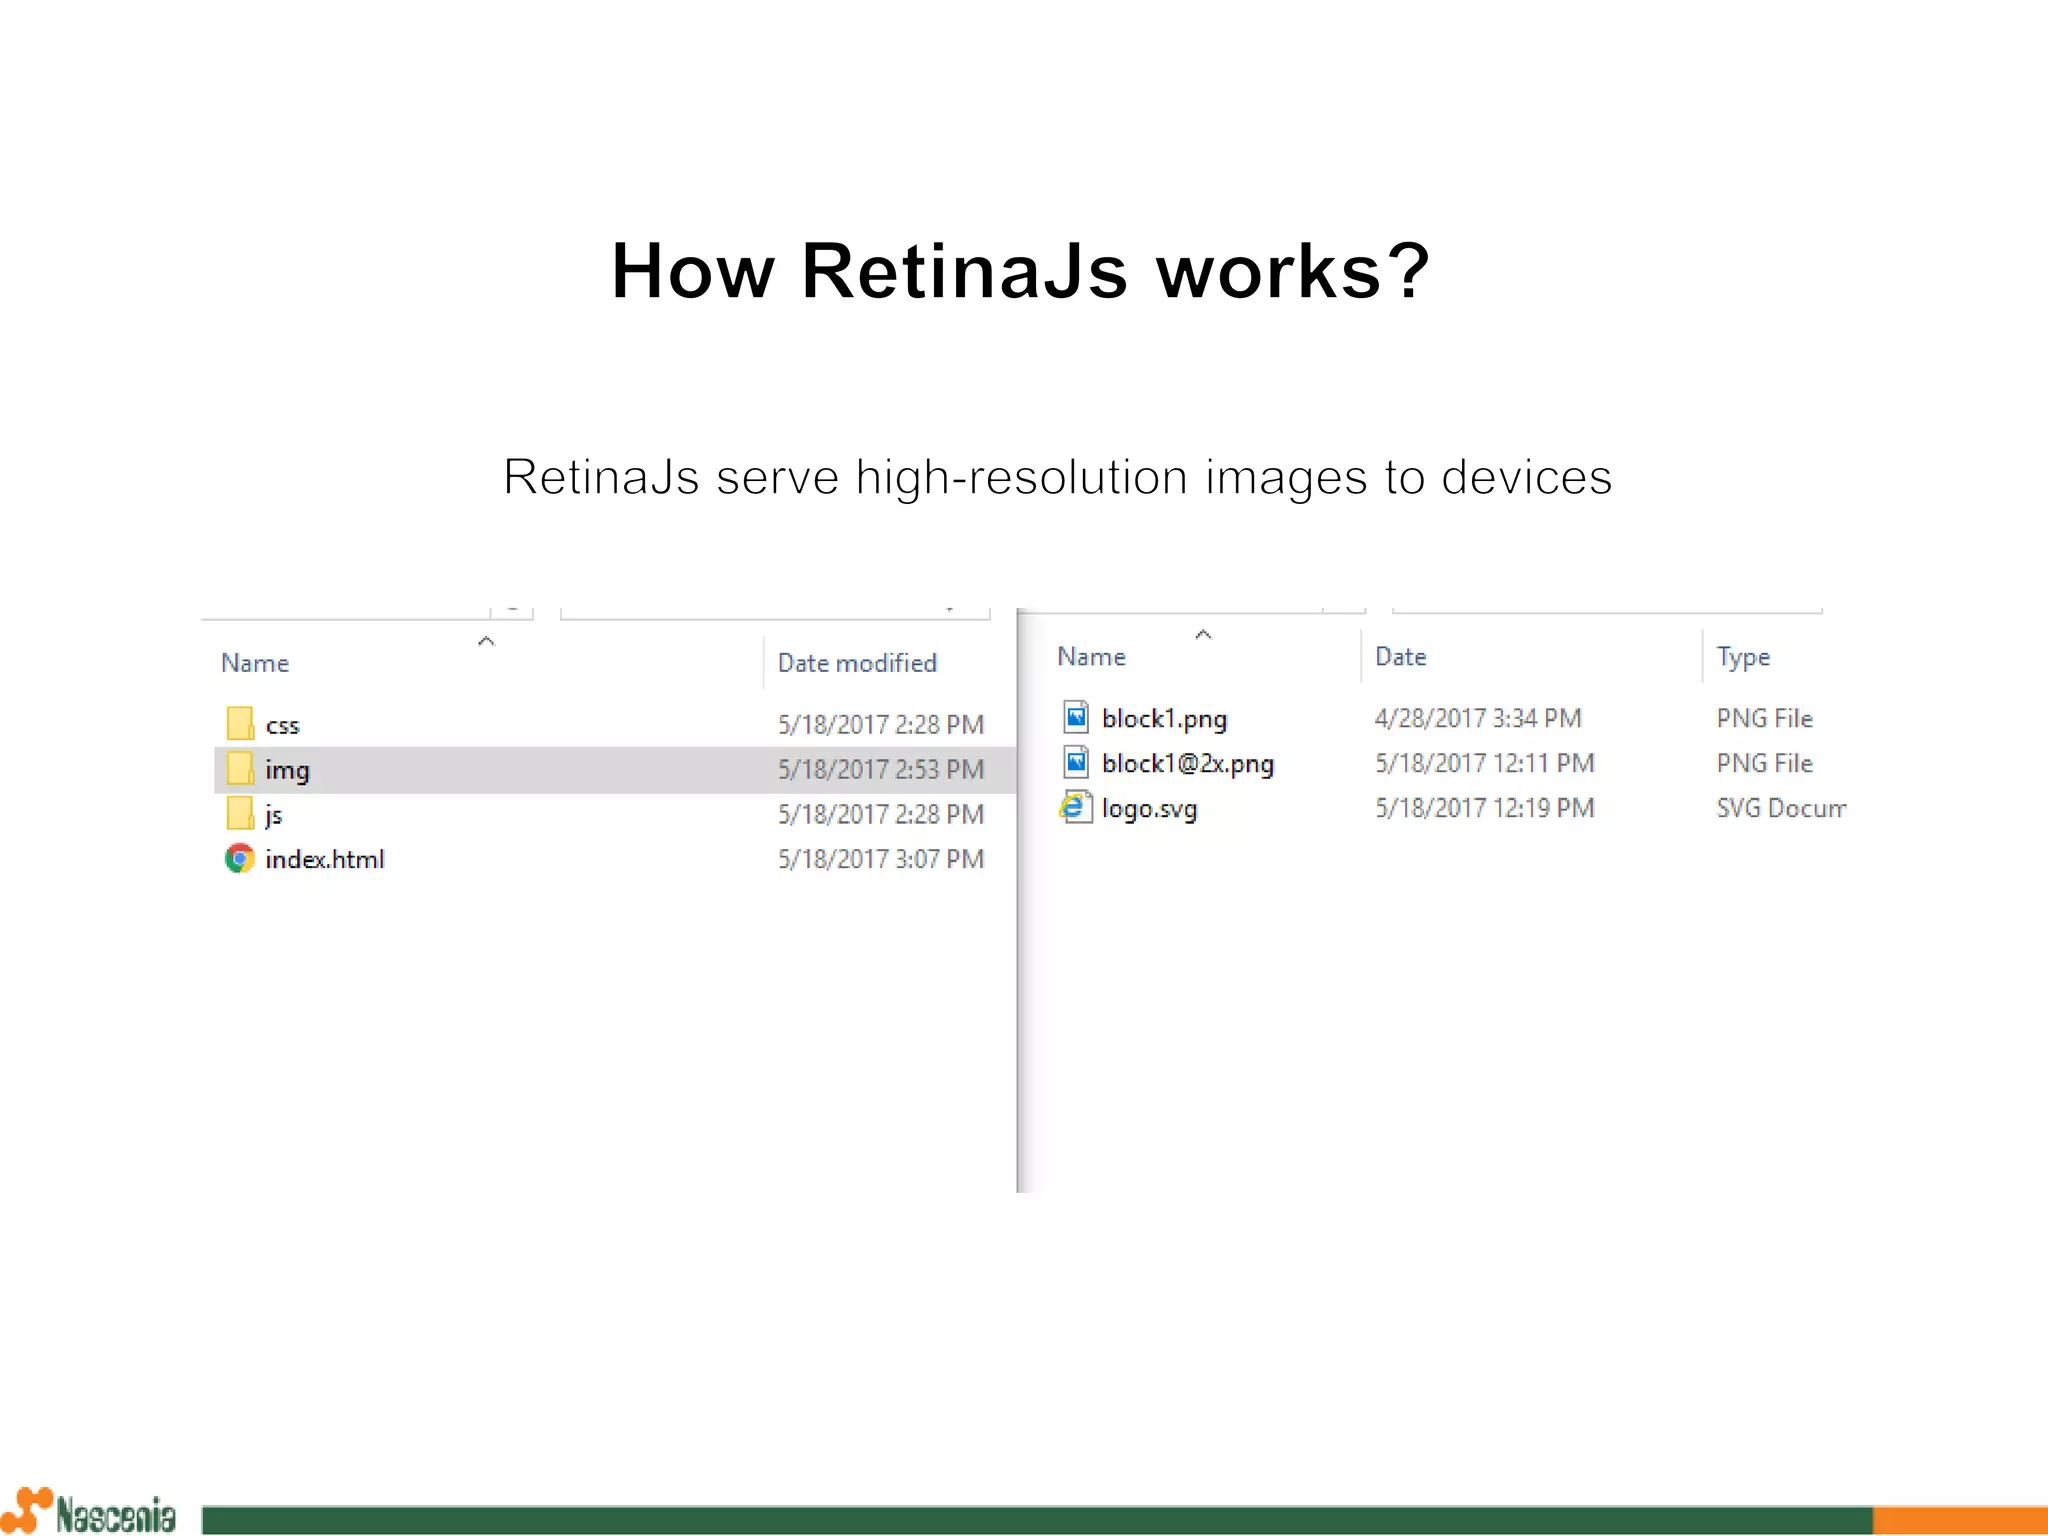Click the Internet Explorer icon for logo.svg

1075,807
